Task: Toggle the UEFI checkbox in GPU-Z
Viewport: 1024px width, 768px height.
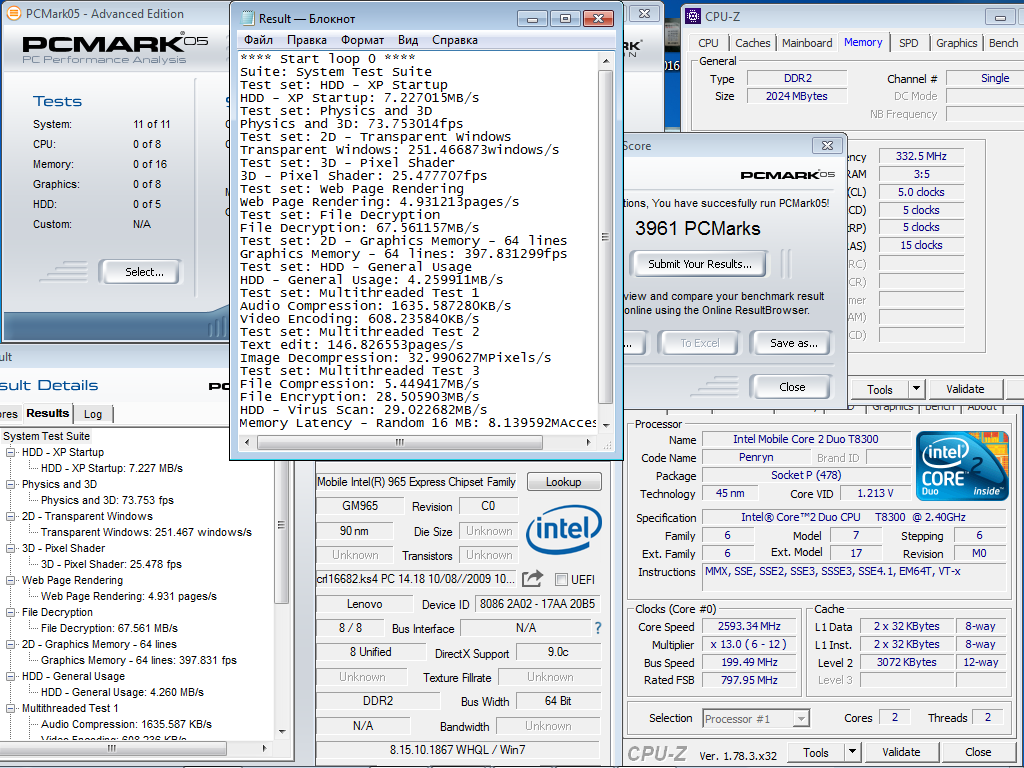Action: [561, 579]
